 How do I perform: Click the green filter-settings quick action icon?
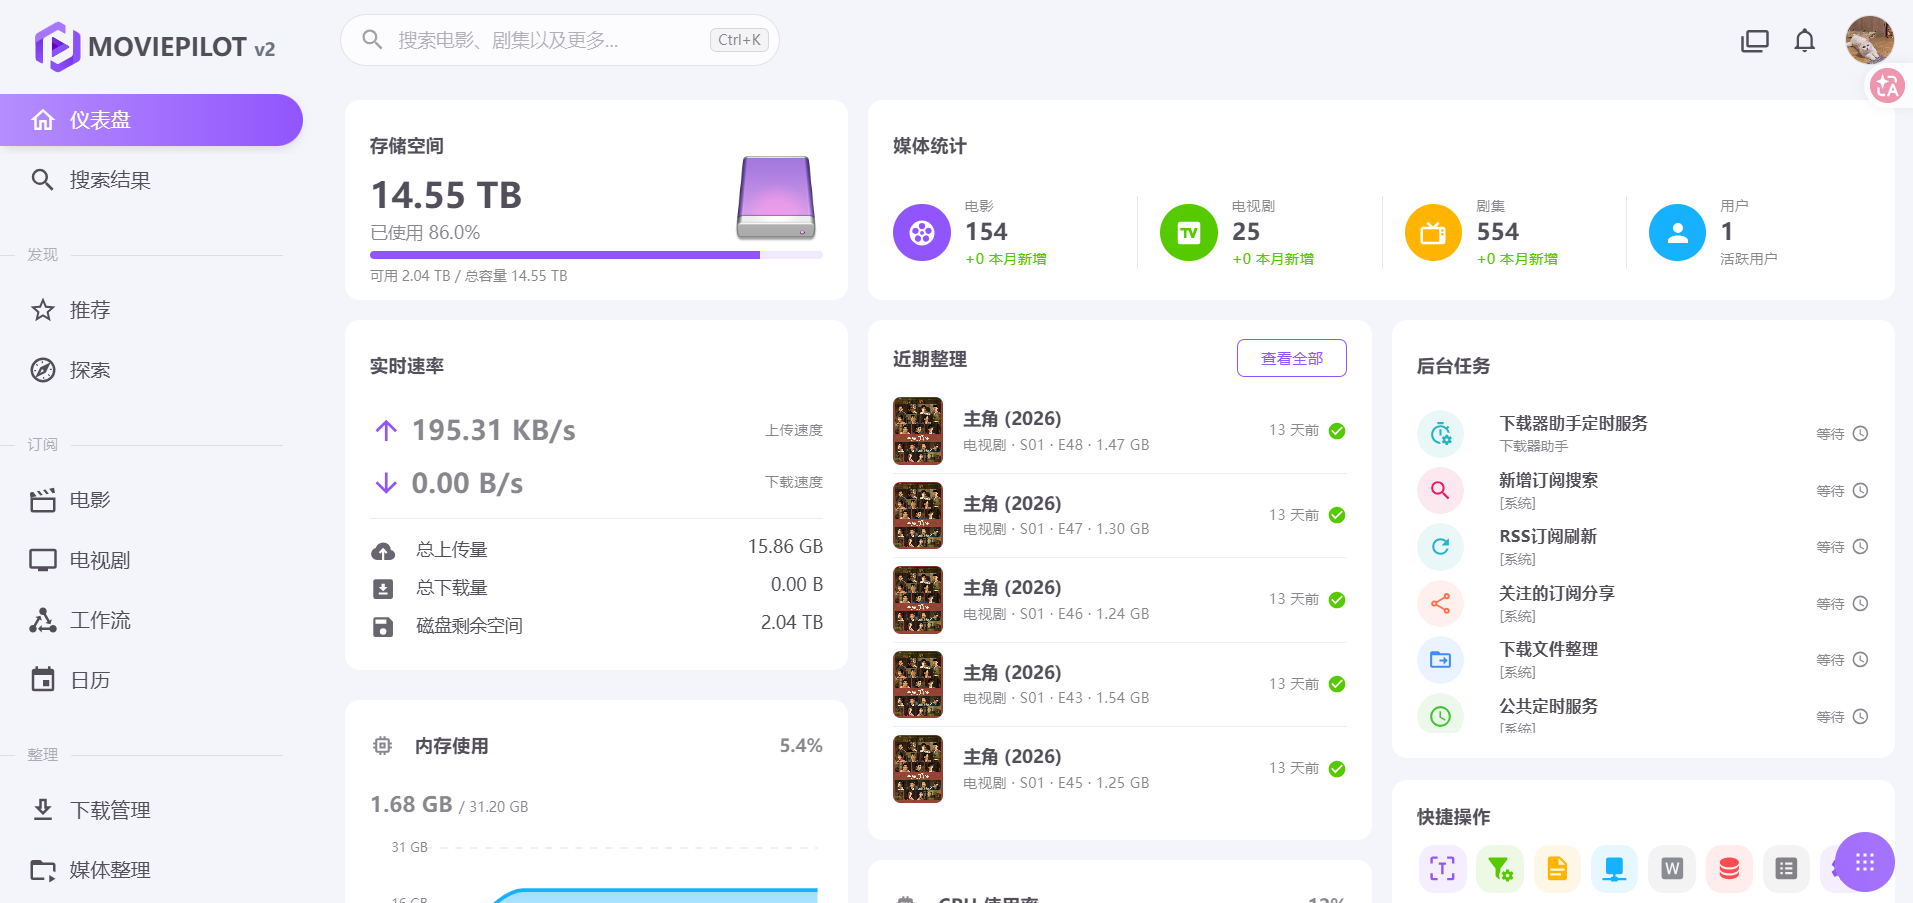(1499, 868)
